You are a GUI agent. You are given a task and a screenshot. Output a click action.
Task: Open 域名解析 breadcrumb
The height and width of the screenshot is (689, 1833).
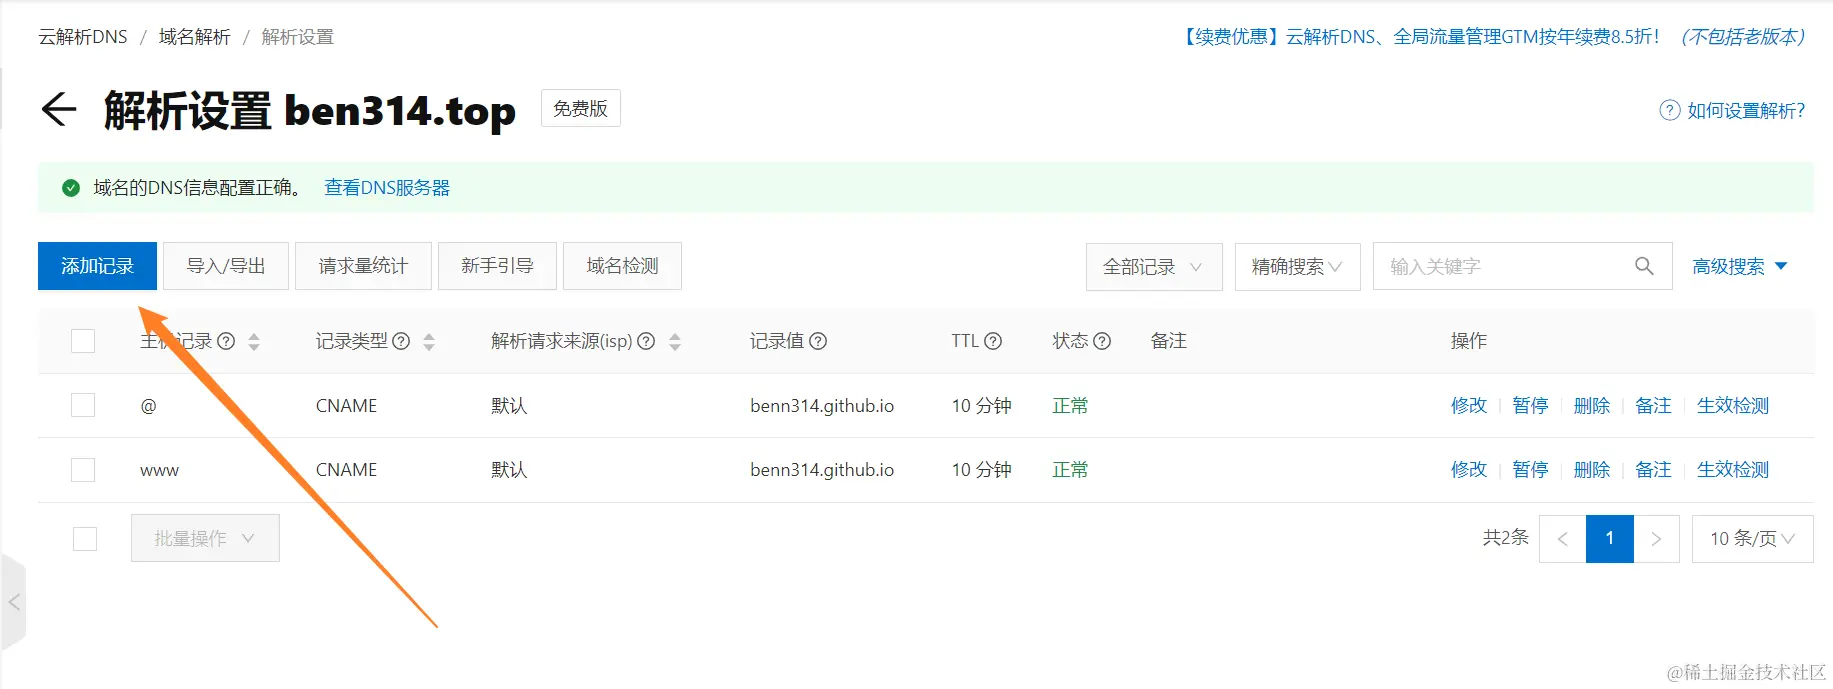tap(195, 37)
